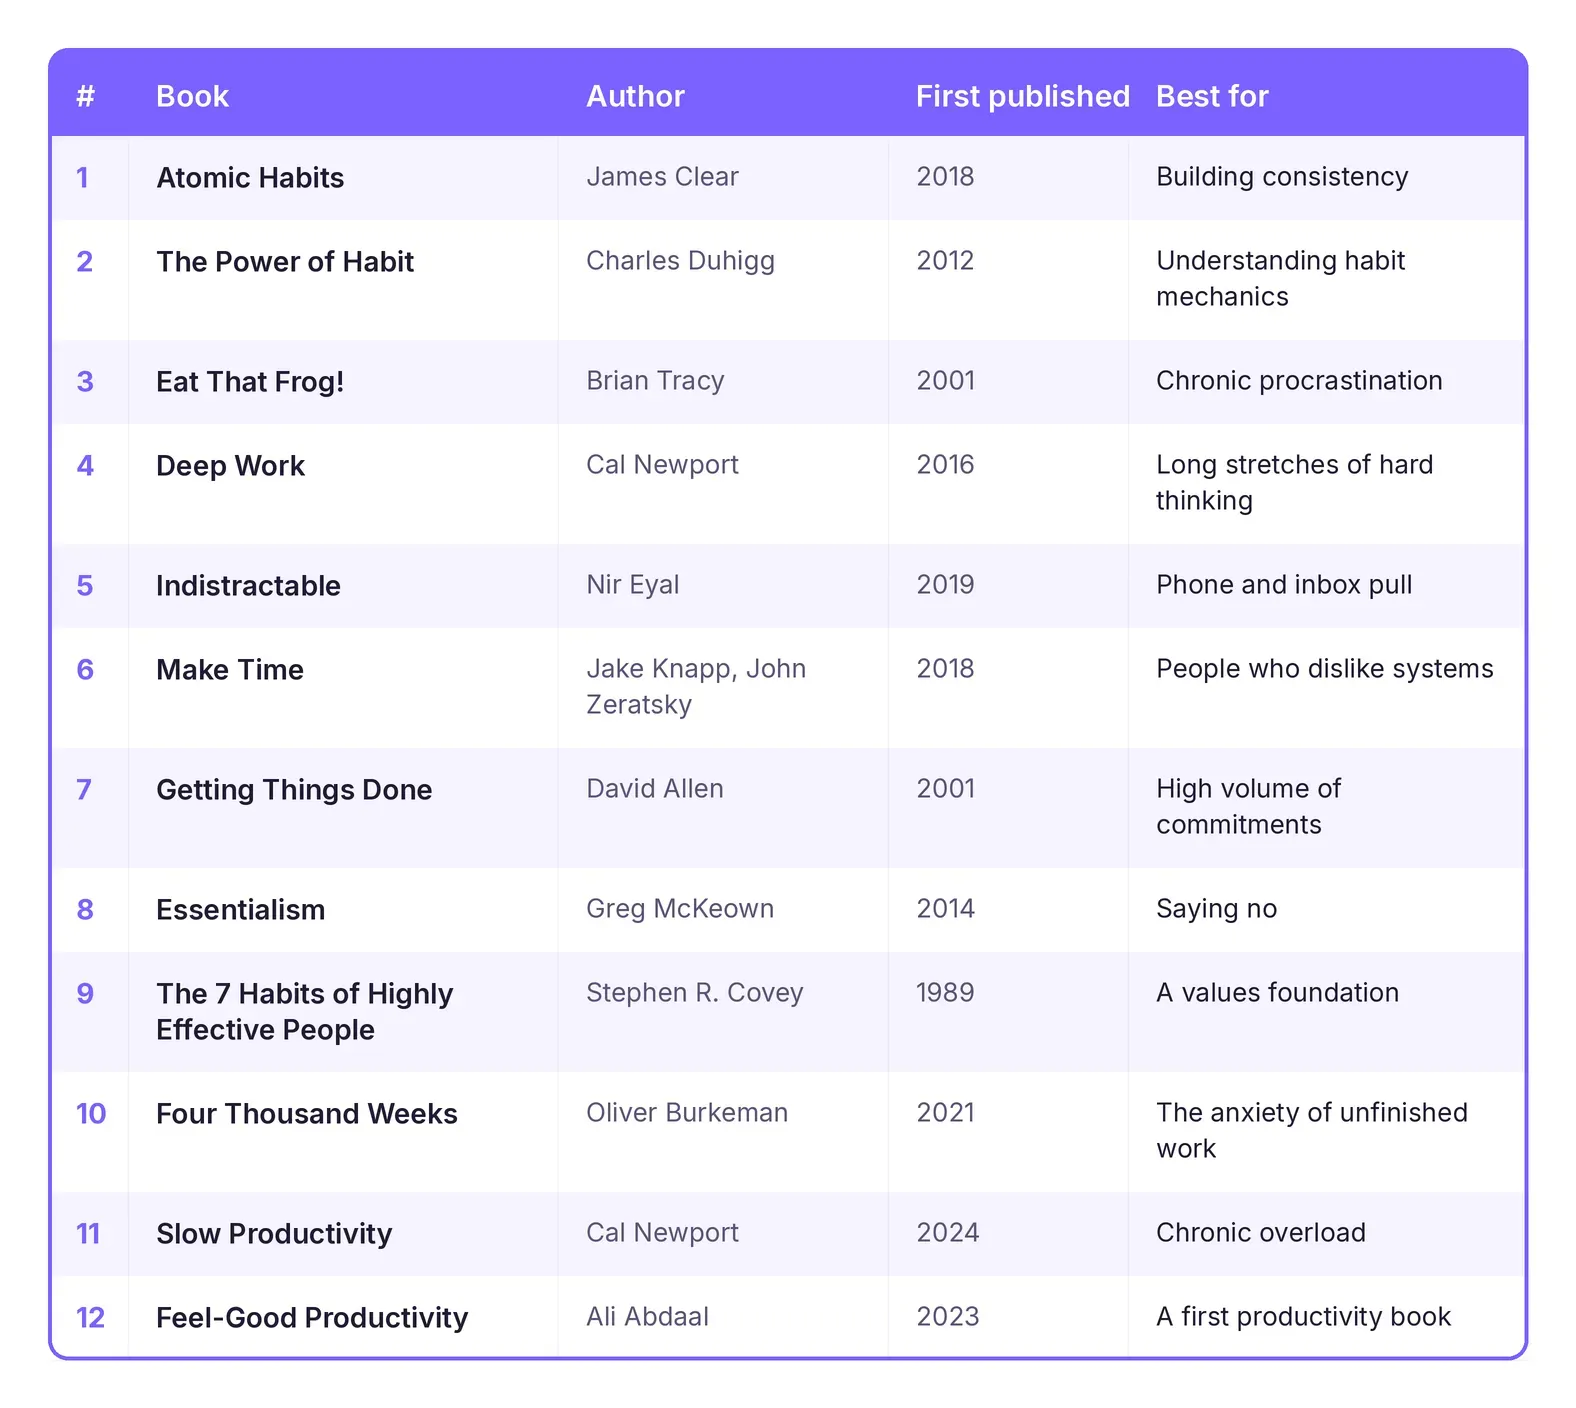Click 'Phone and inbox pull' cell
Screen dimensions: 1576x1408
click(x=1284, y=585)
